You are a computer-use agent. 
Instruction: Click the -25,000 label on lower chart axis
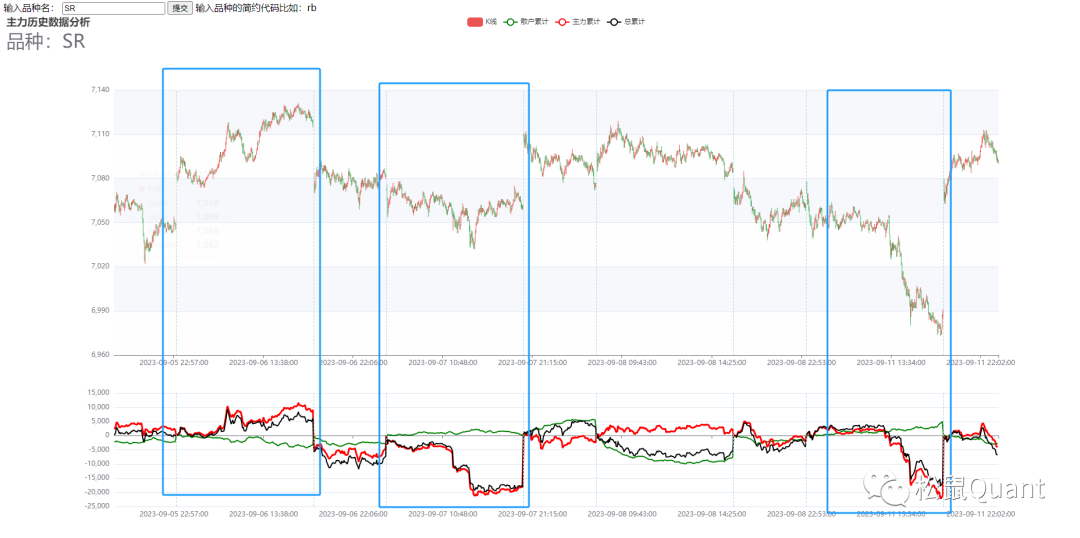(x=96, y=506)
